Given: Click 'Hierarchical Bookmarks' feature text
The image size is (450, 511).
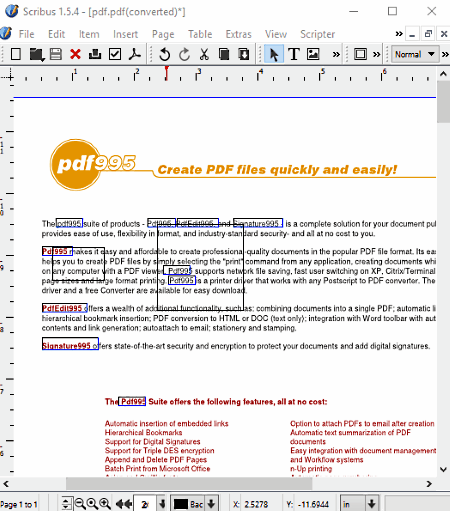Looking at the screenshot, I should point(143,432).
